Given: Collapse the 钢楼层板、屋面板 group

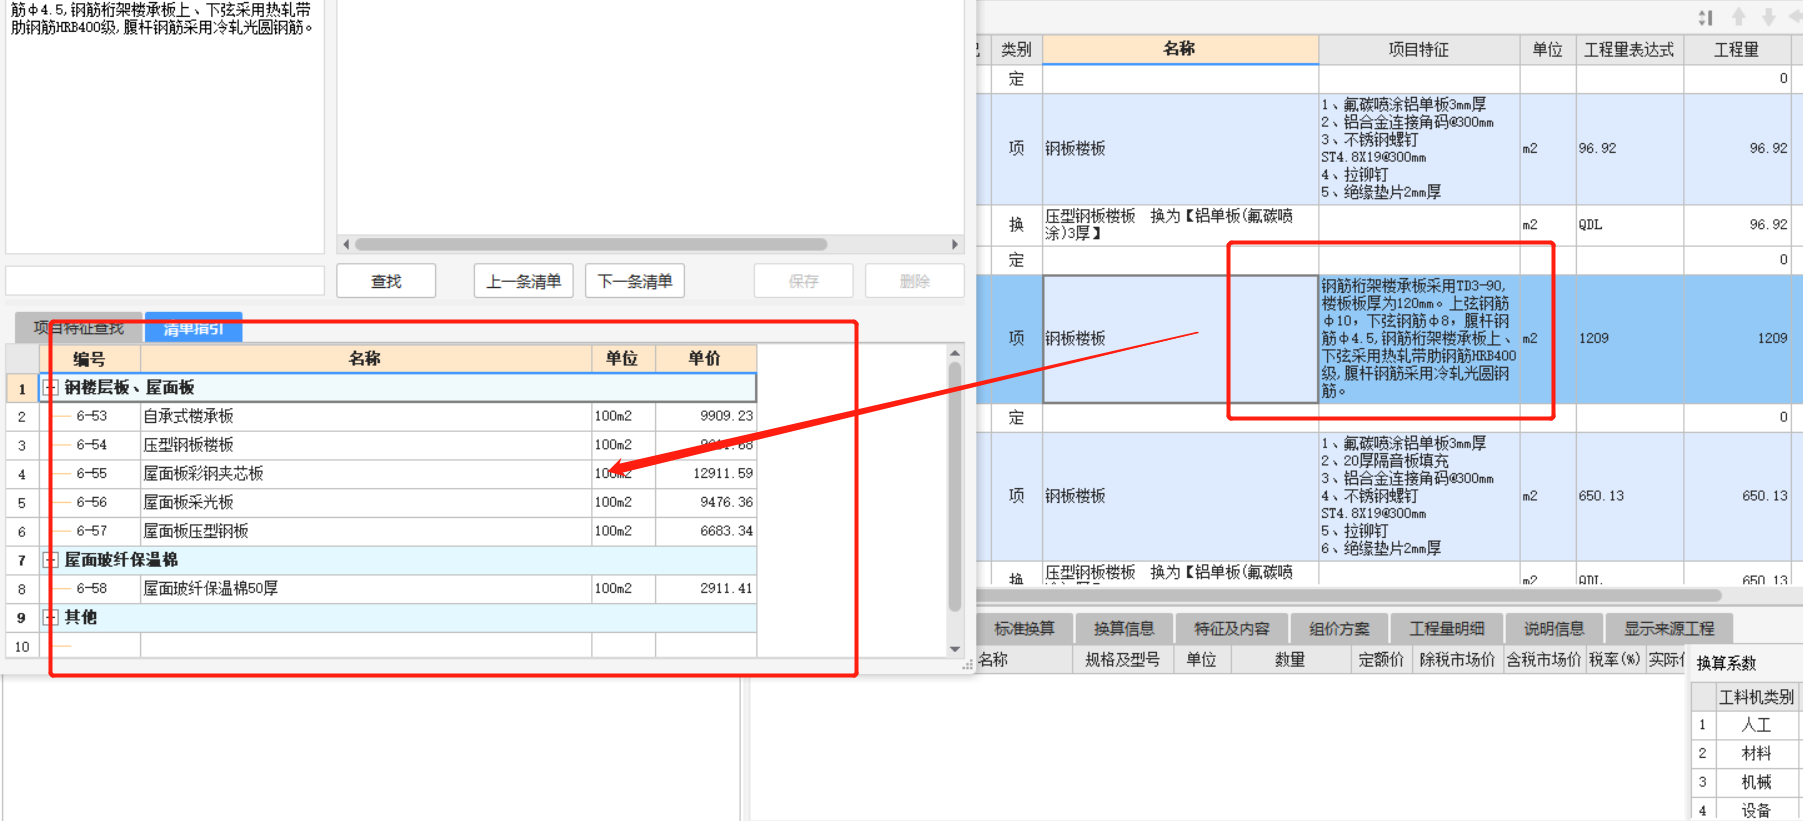Looking at the screenshot, I should tap(50, 387).
